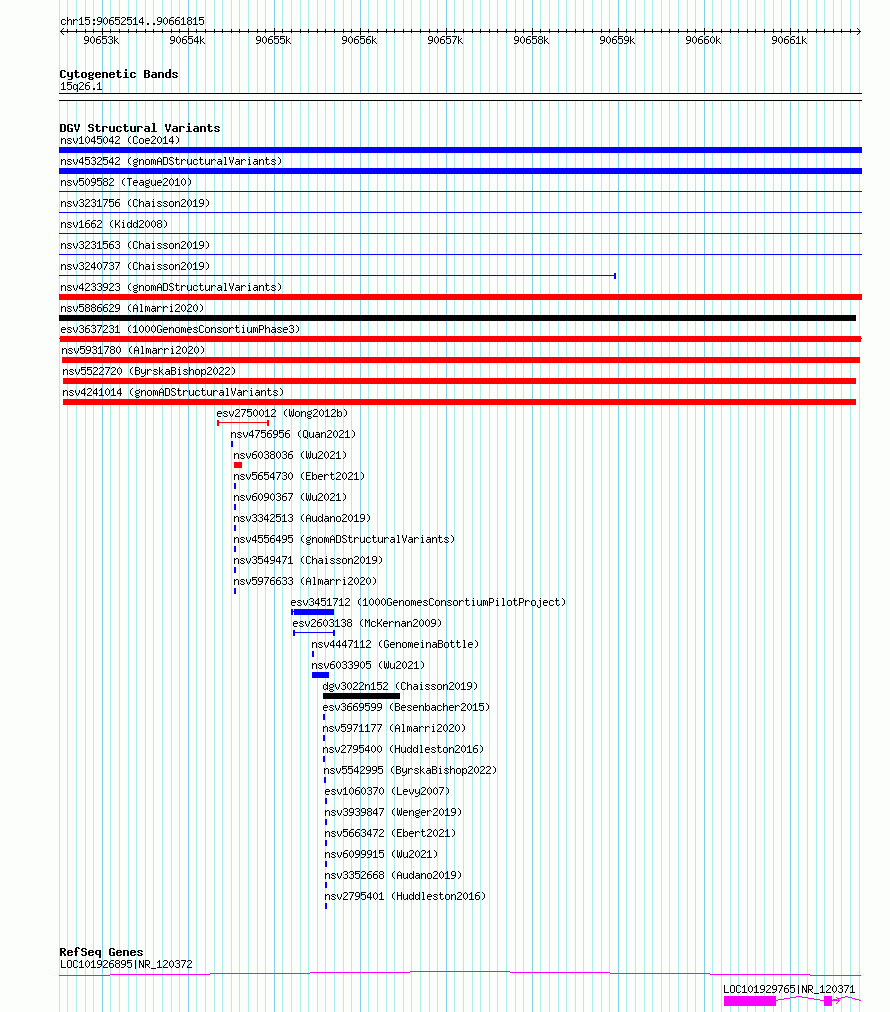Open nsv3939847 (Wenger2019) label

[393, 812]
